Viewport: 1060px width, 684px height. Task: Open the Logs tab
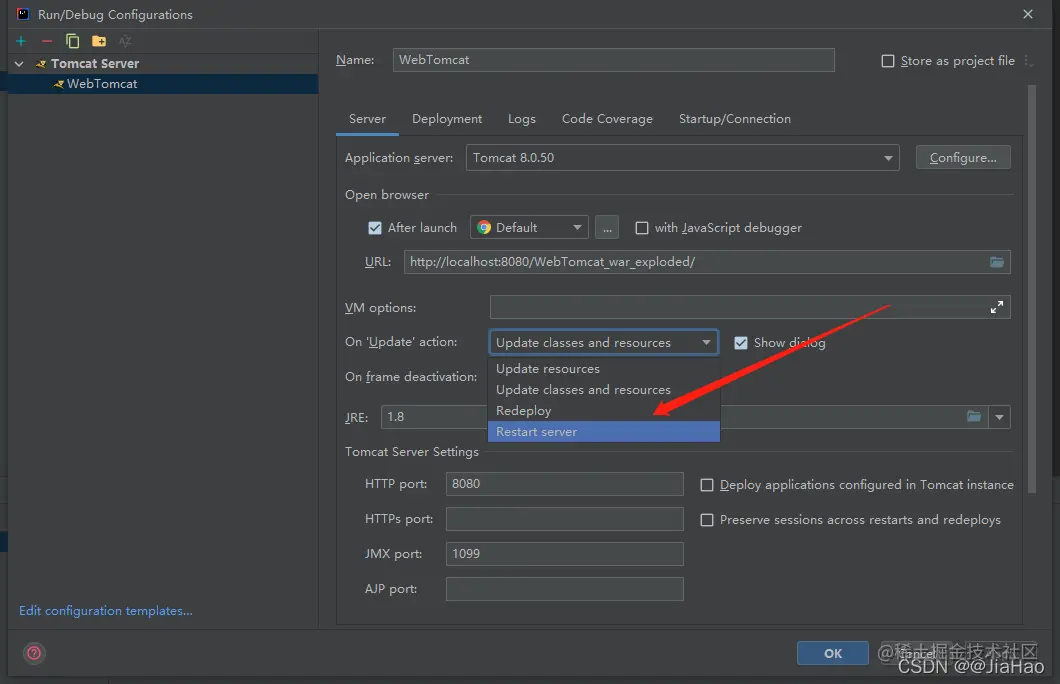click(x=521, y=119)
